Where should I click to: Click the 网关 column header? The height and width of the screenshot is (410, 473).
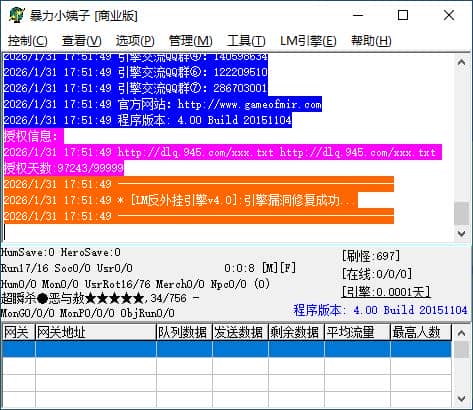pyautogui.click(x=18, y=332)
